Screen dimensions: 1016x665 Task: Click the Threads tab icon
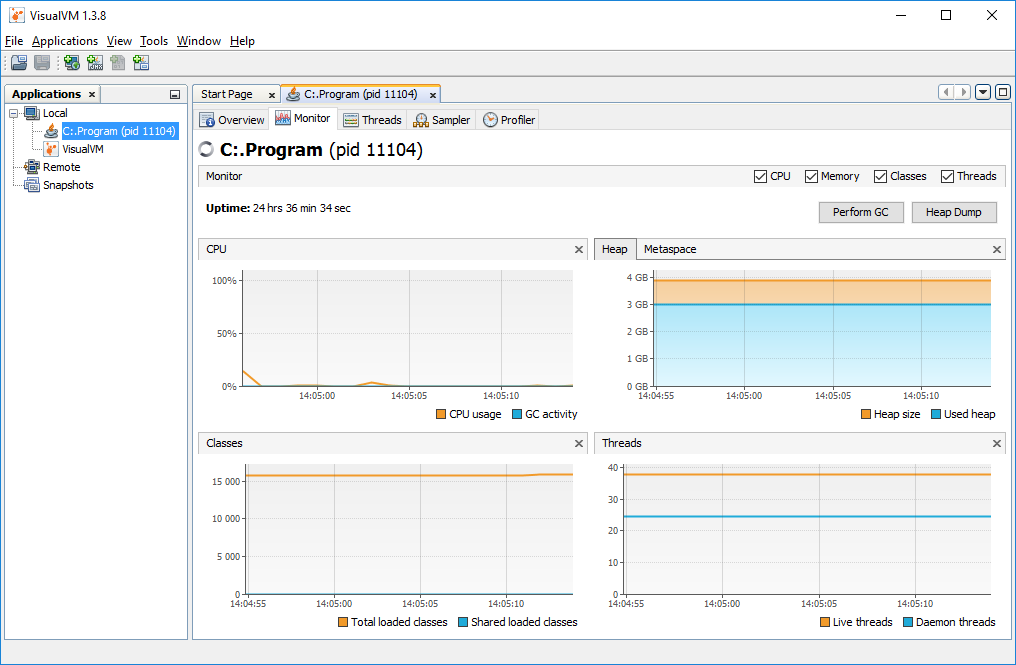tap(351, 120)
